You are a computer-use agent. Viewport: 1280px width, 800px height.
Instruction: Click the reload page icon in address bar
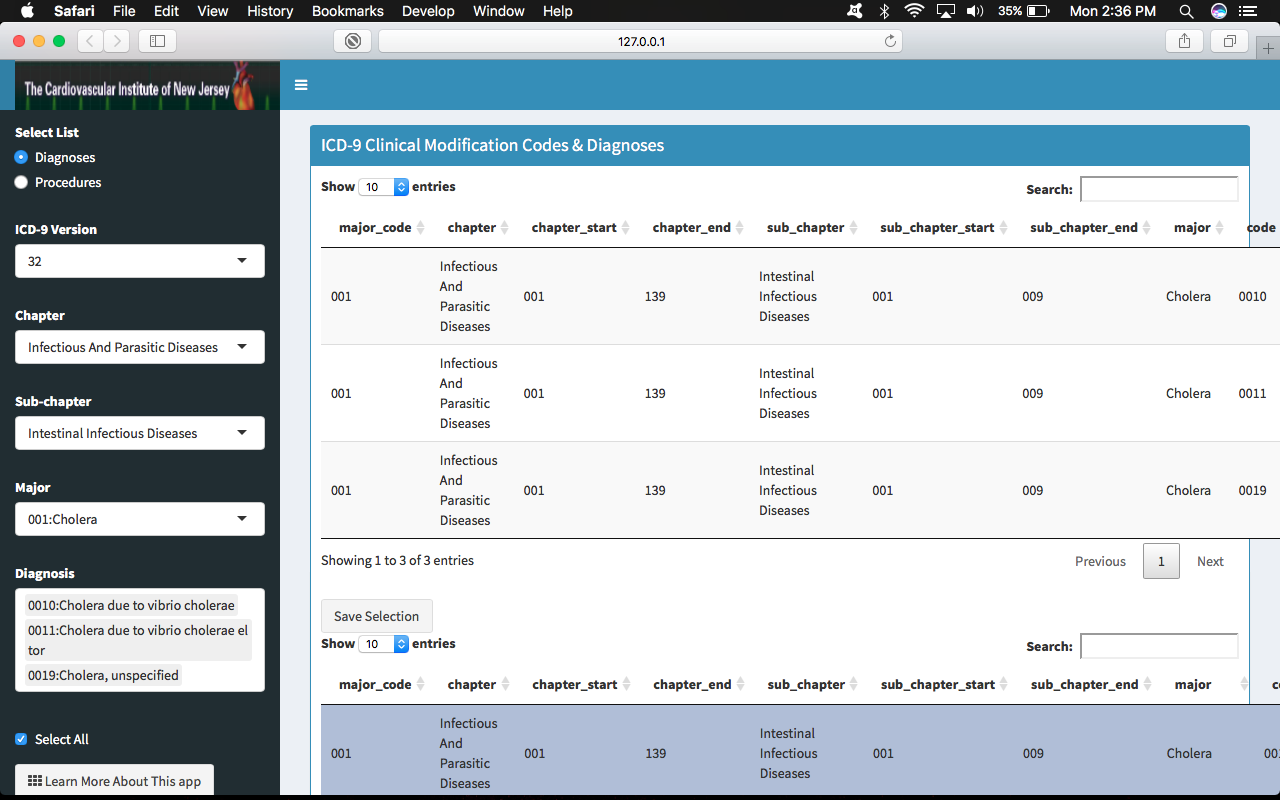[890, 41]
